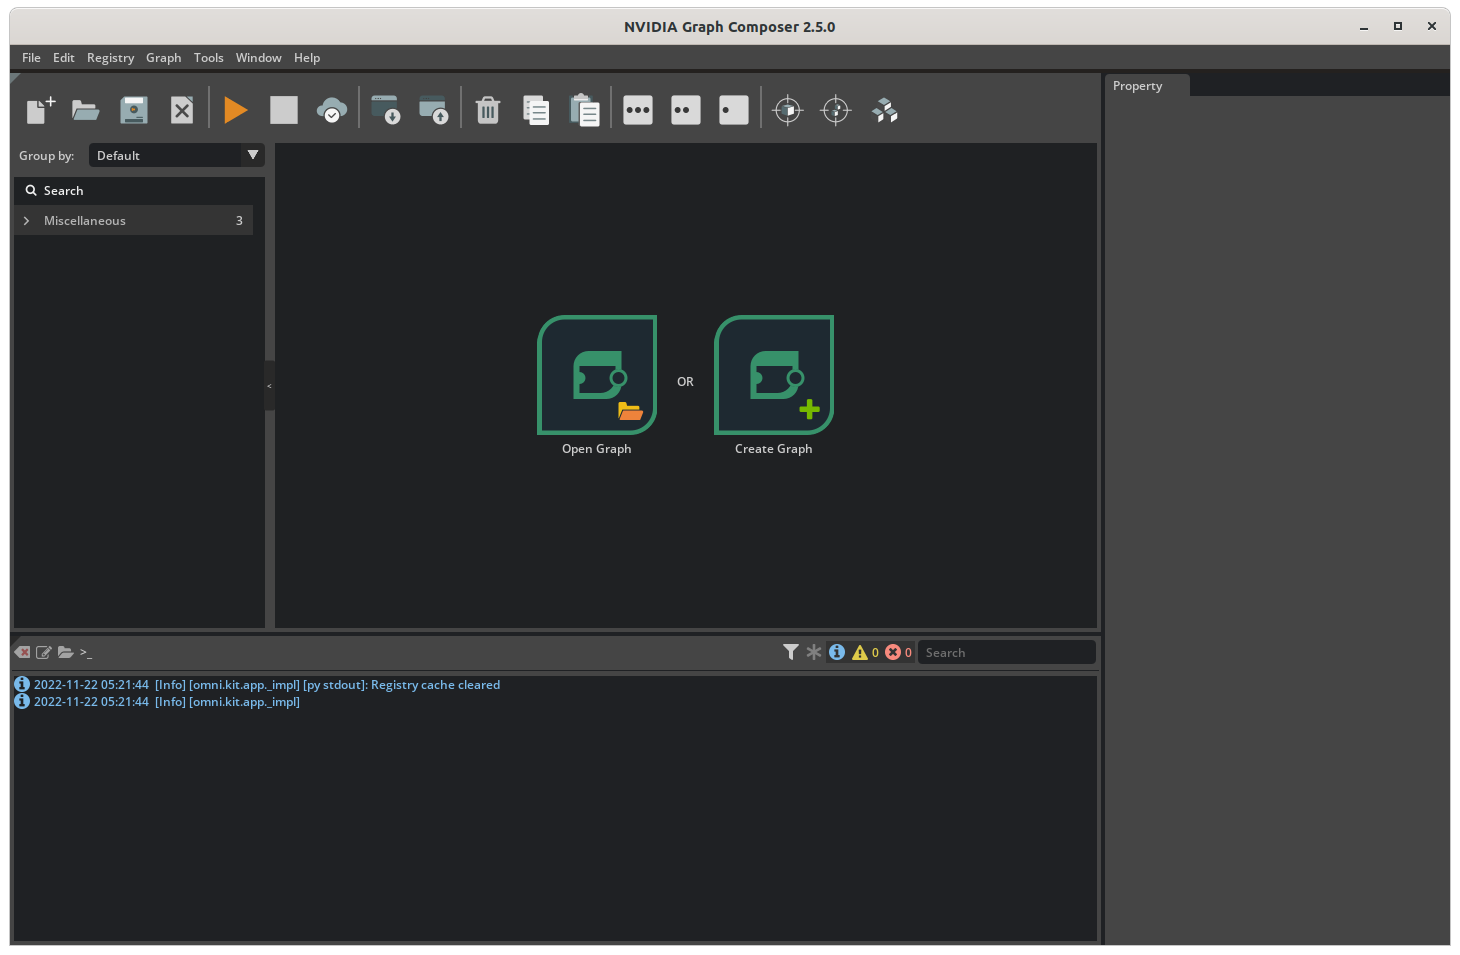Click the Open Graph folder toolbar icon

86,110
